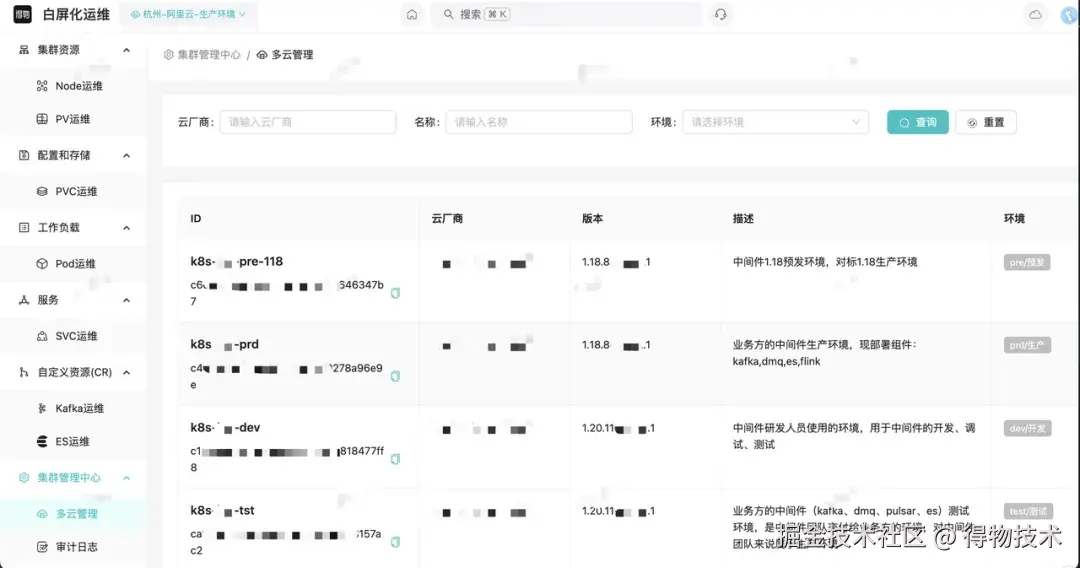Click the top 搜索 search box
Viewport: 1080px width, 568px height.
566,14
